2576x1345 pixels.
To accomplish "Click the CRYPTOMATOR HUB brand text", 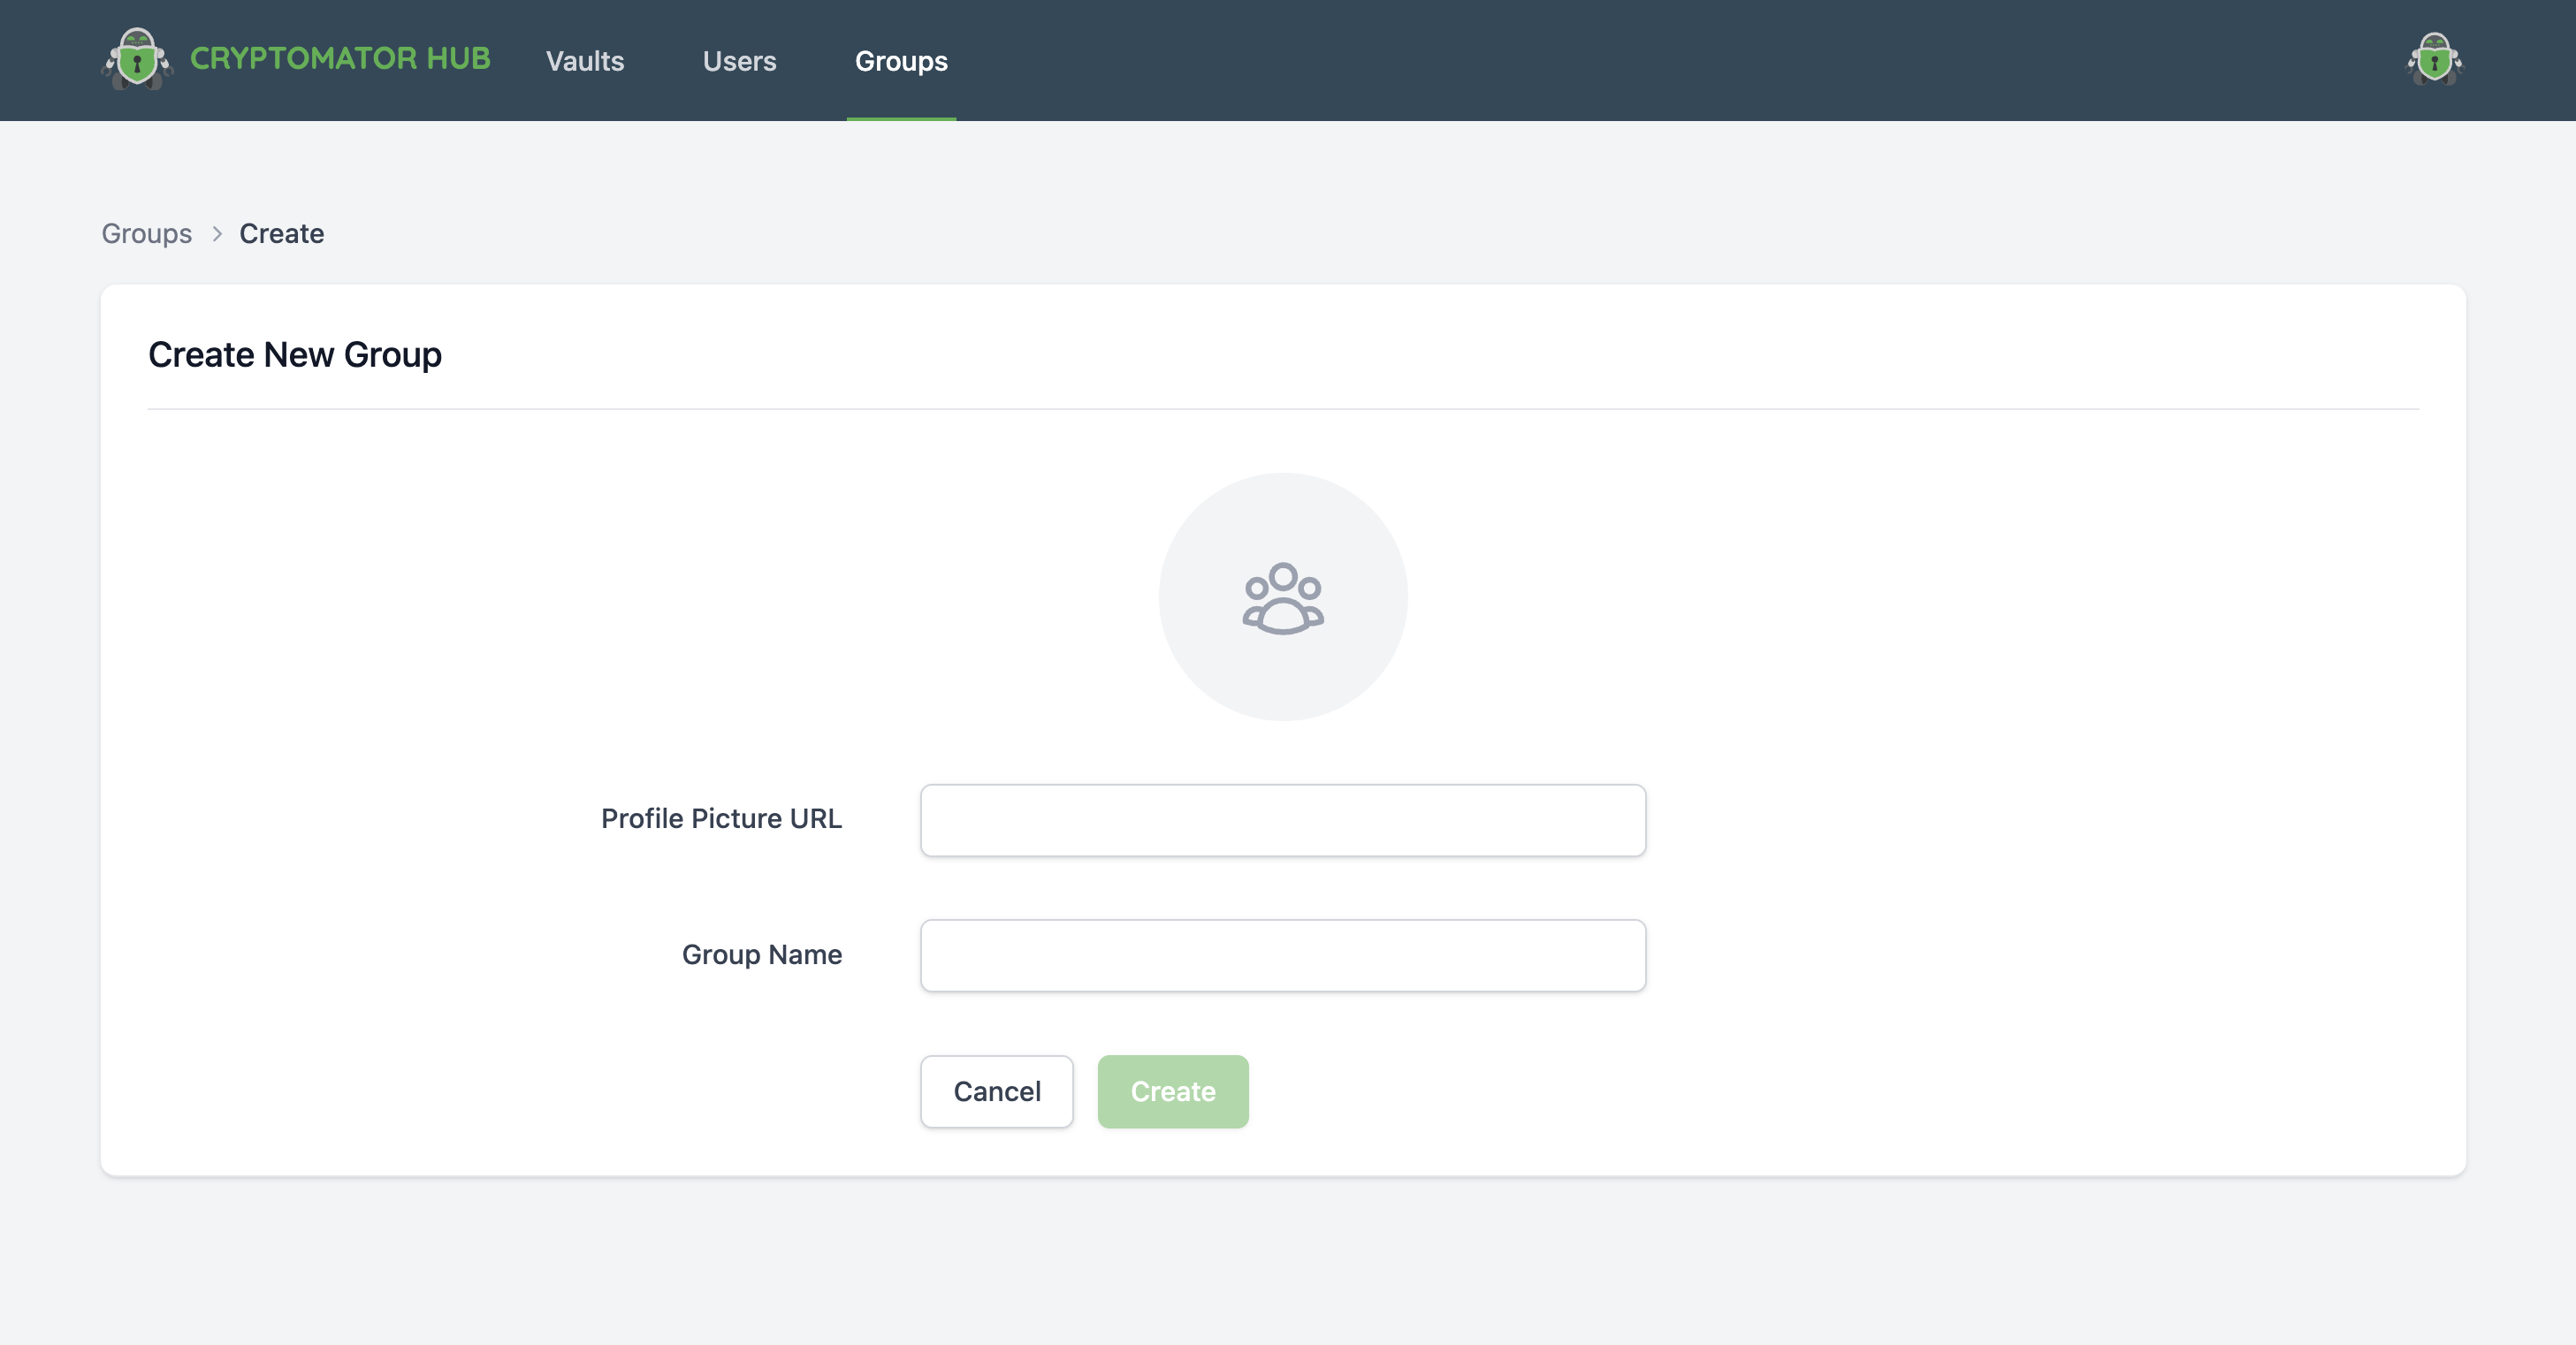I will coord(340,58).
